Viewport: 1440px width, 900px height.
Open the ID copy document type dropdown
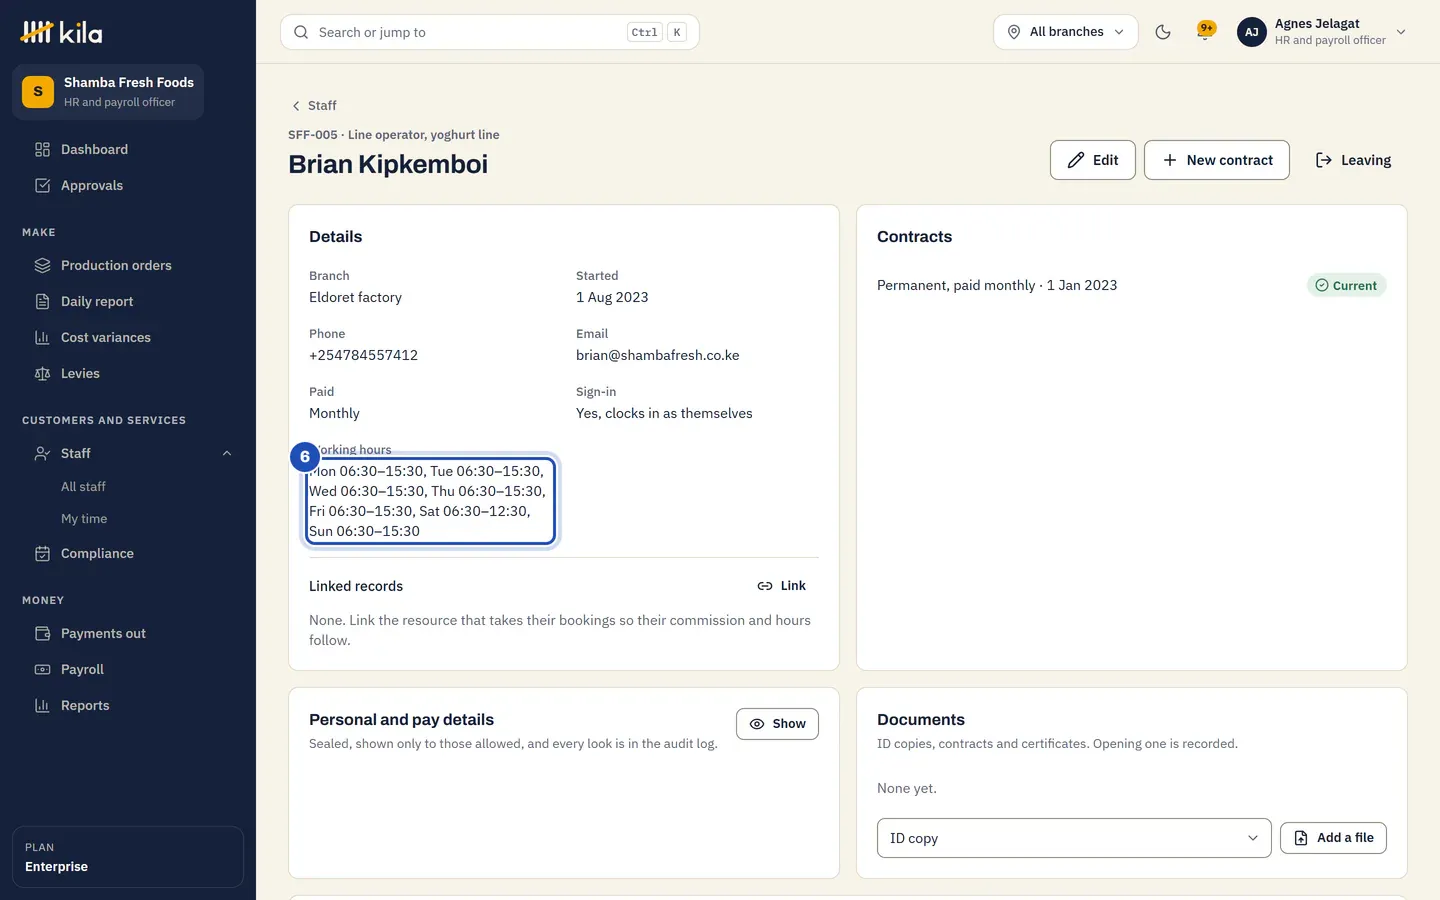[x=1074, y=838]
